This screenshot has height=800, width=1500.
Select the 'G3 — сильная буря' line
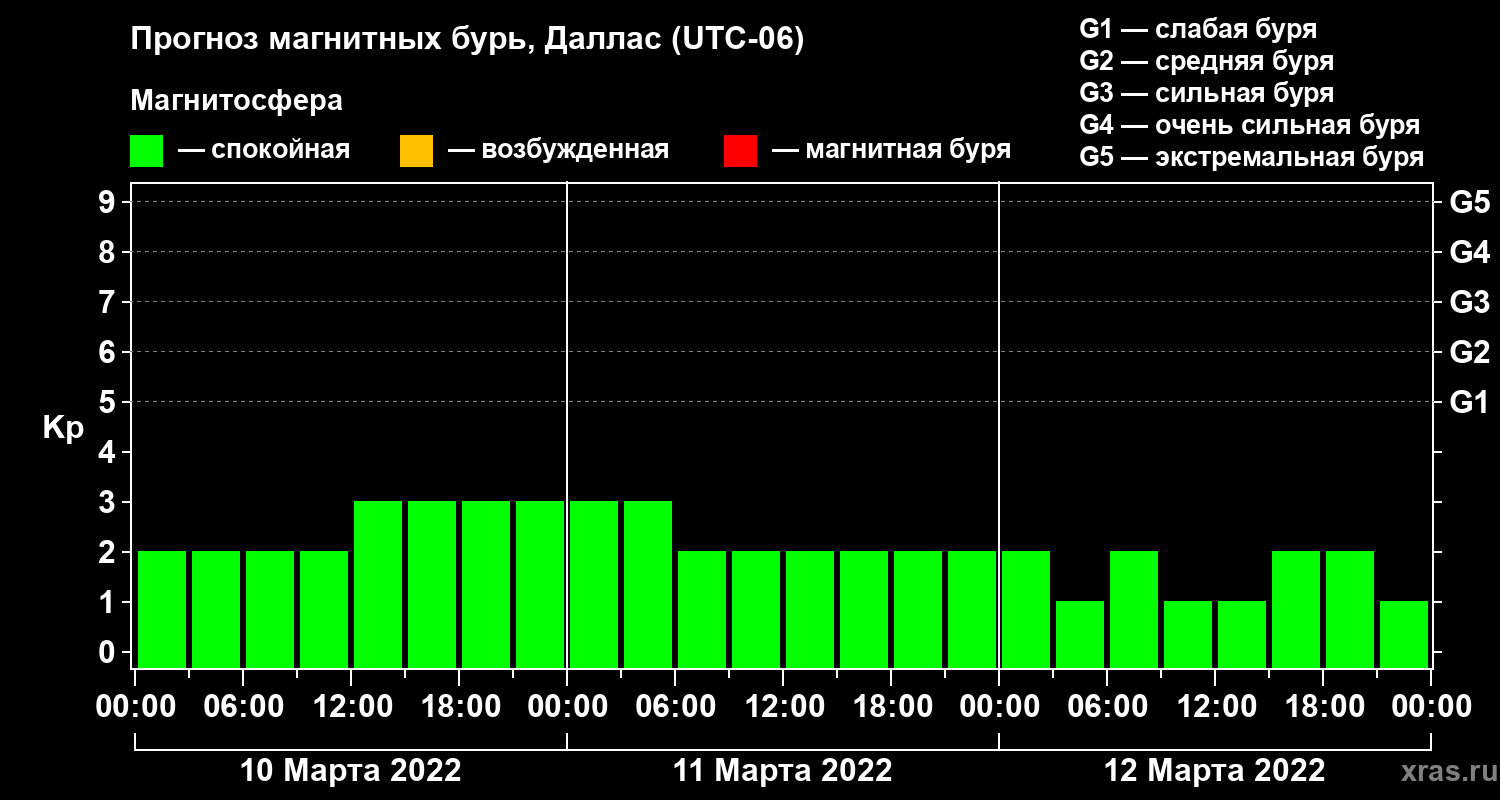click(x=1206, y=93)
